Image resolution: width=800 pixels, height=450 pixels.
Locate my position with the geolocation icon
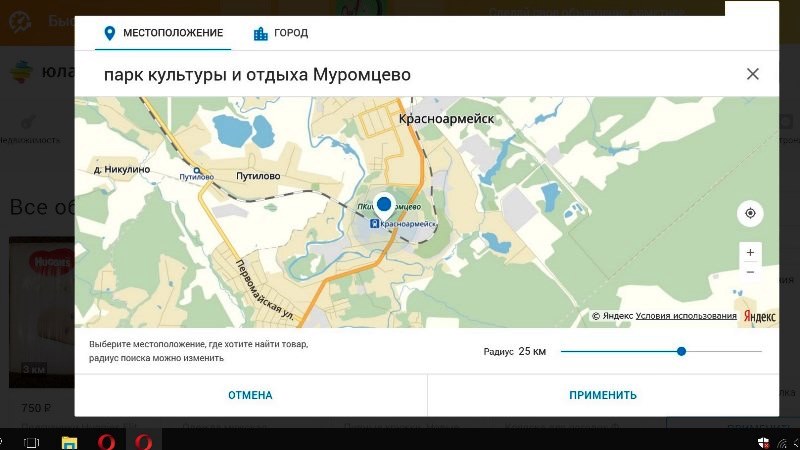(x=750, y=213)
